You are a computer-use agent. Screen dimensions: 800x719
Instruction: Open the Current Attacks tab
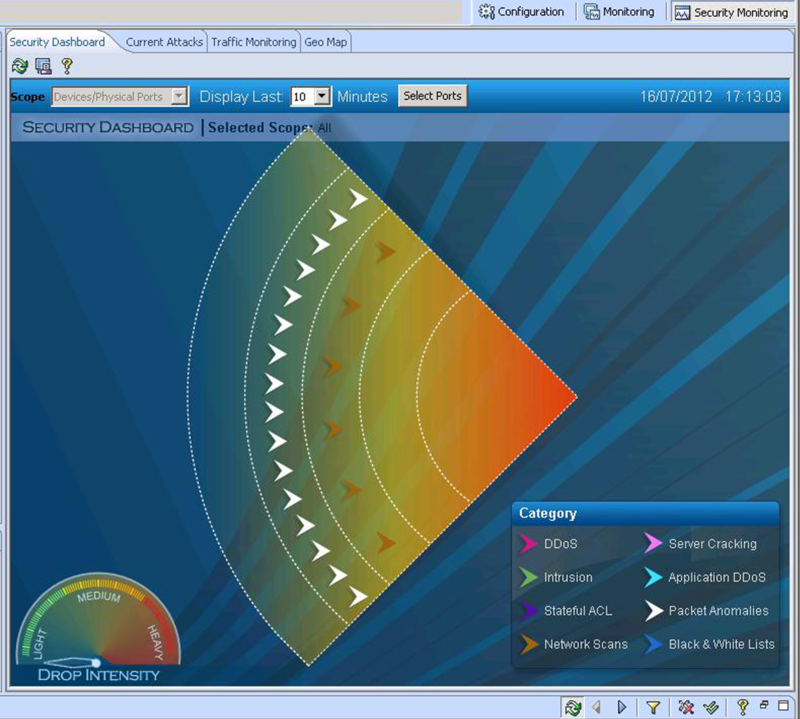click(164, 42)
